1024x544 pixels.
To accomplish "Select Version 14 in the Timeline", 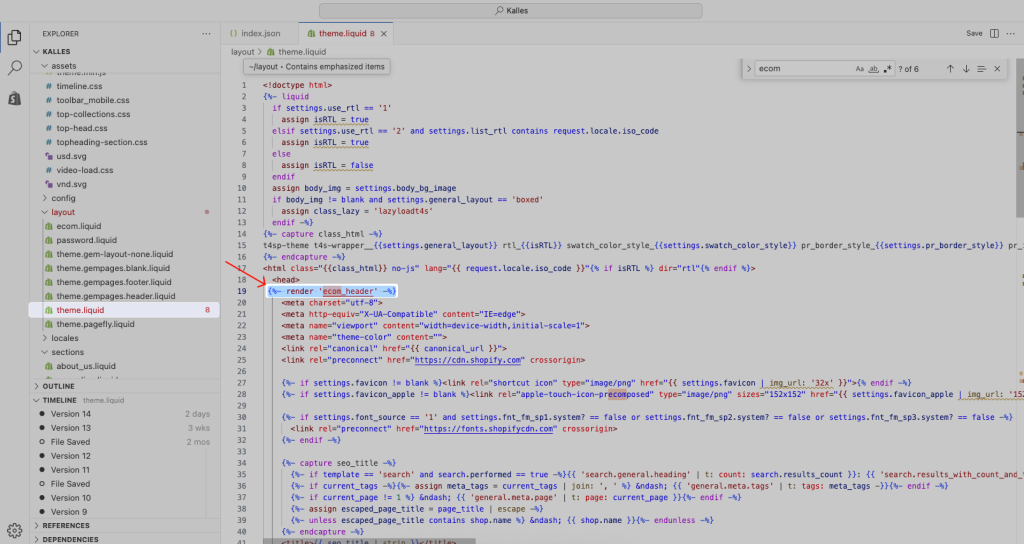I will point(71,414).
